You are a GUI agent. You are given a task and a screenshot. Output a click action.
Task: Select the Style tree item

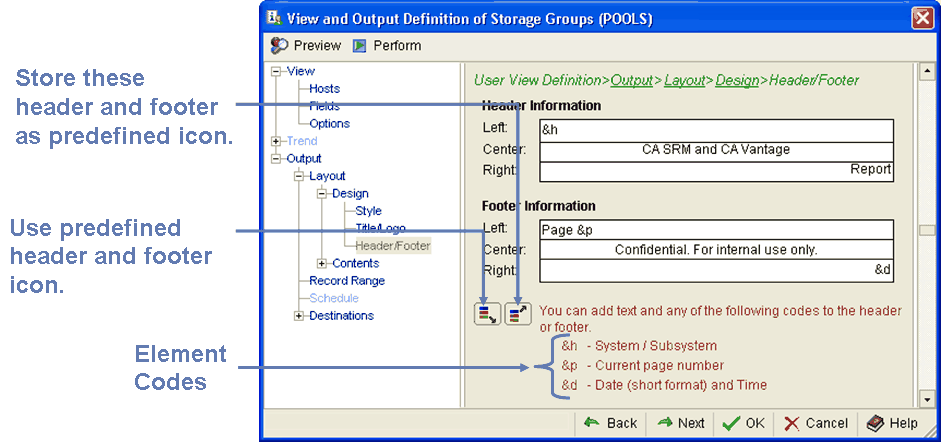368,211
